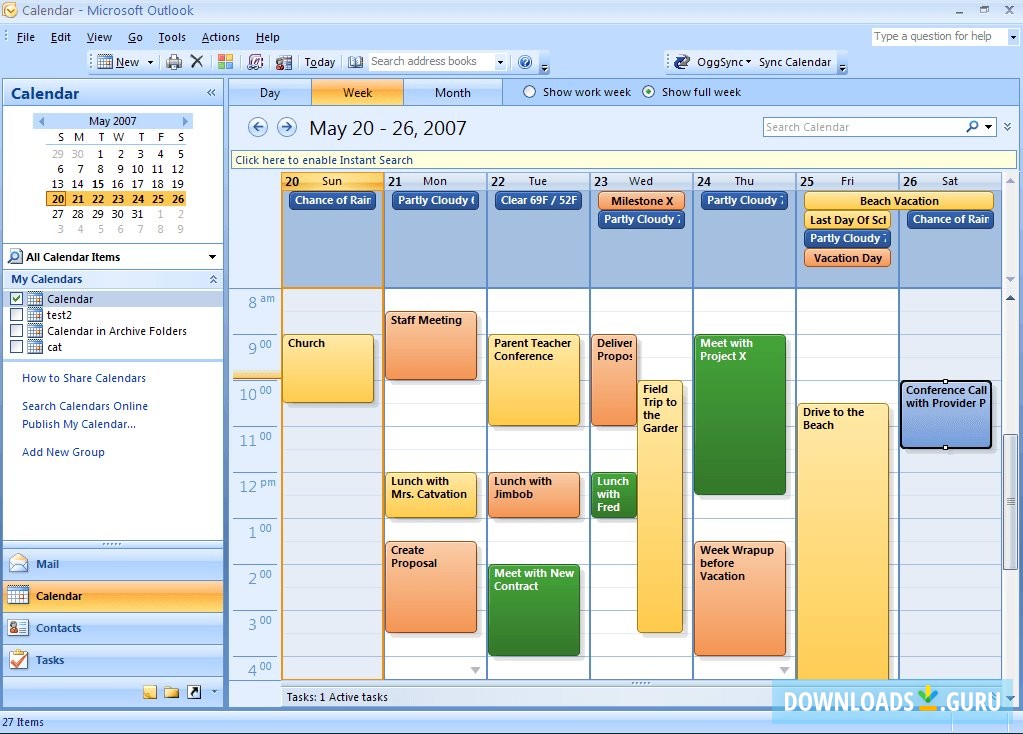The width and height of the screenshot is (1023, 734).
Task: Click Add New Group link
Action: [63, 452]
